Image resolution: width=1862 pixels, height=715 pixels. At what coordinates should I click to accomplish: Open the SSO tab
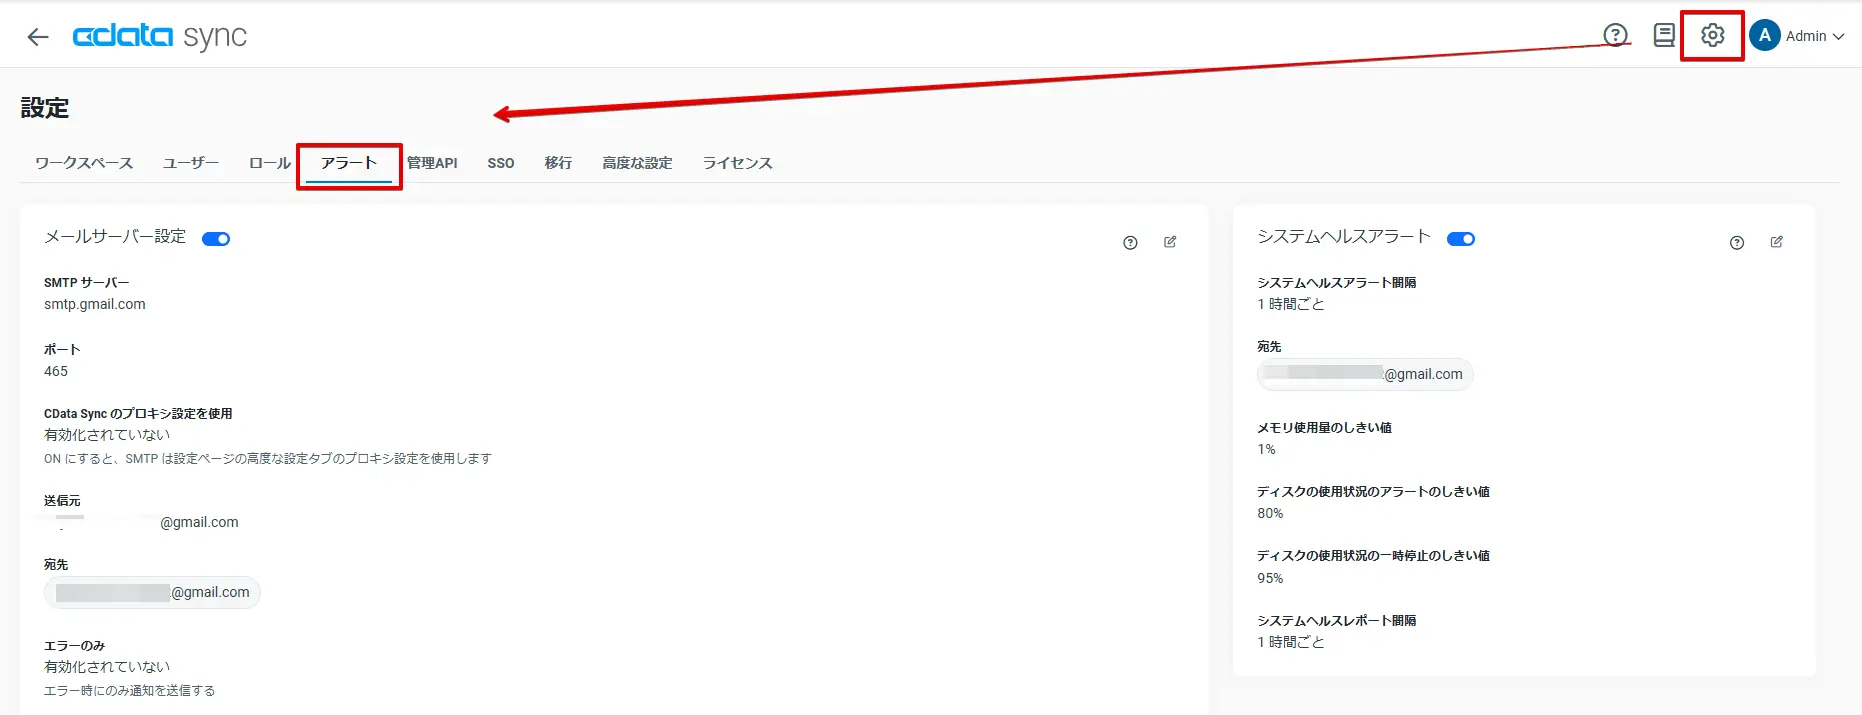point(501,163)
